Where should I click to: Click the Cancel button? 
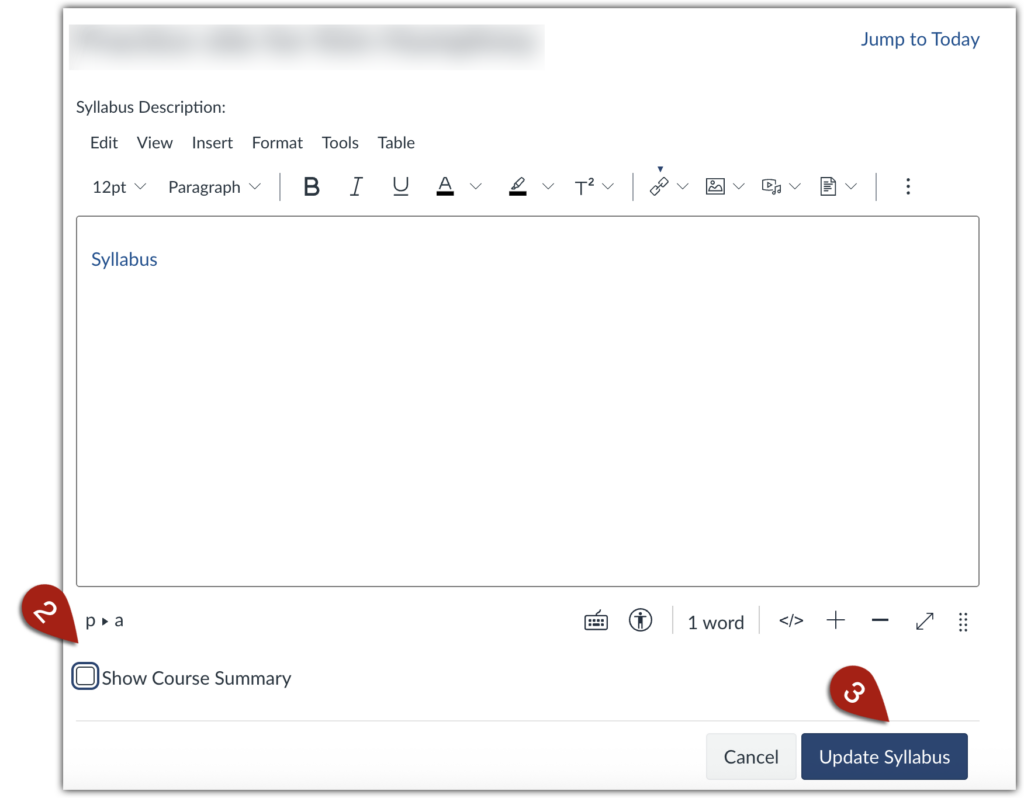coord(751,756)
